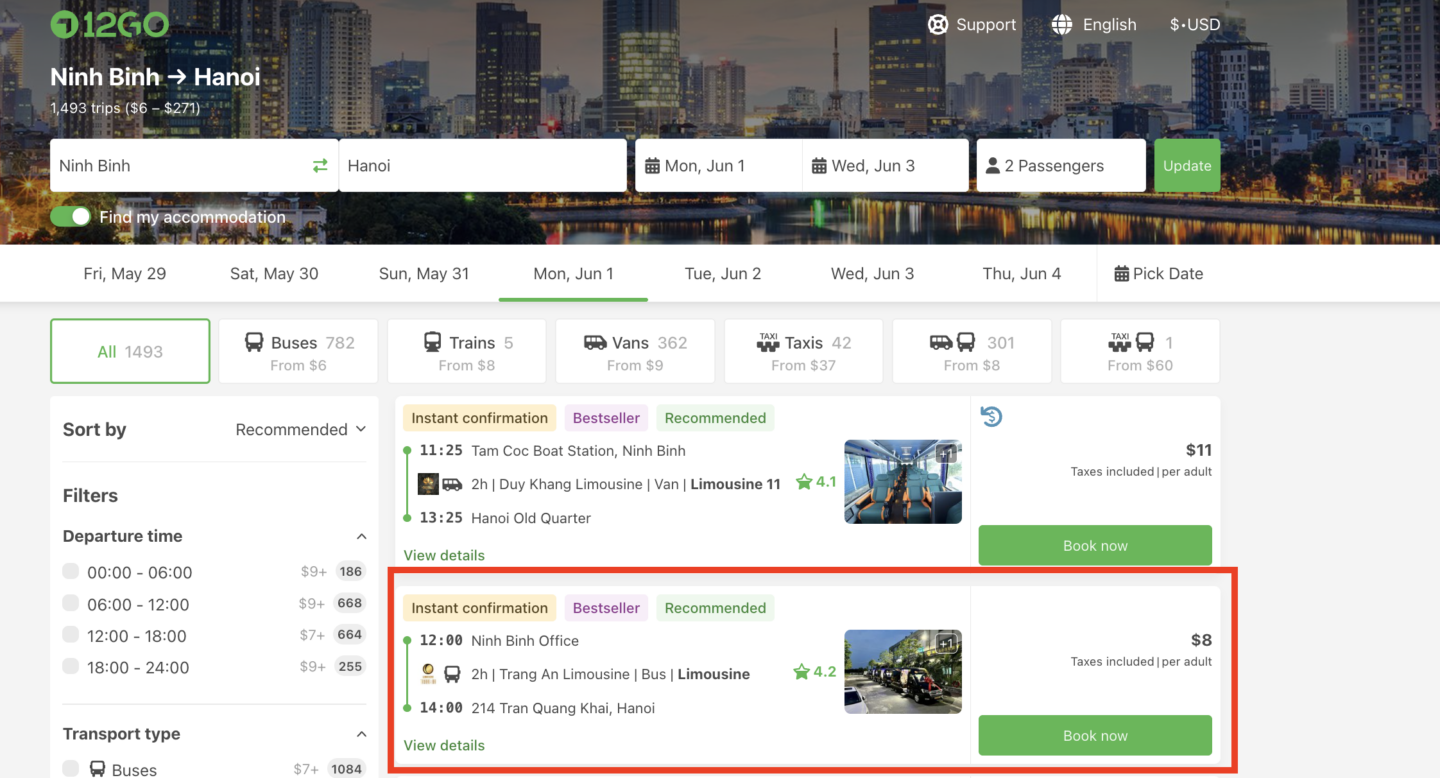Viewport: 1440px width, 778px height.
Task: Open the Duy Khang van interior photo
Action: point(903,482)
